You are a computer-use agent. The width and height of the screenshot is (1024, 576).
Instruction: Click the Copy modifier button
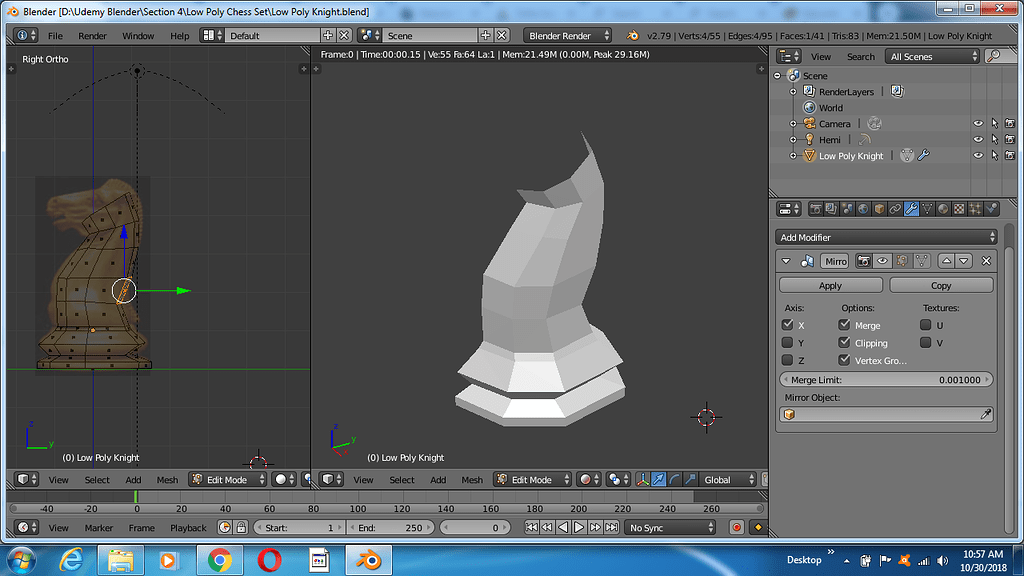point(941,285)
